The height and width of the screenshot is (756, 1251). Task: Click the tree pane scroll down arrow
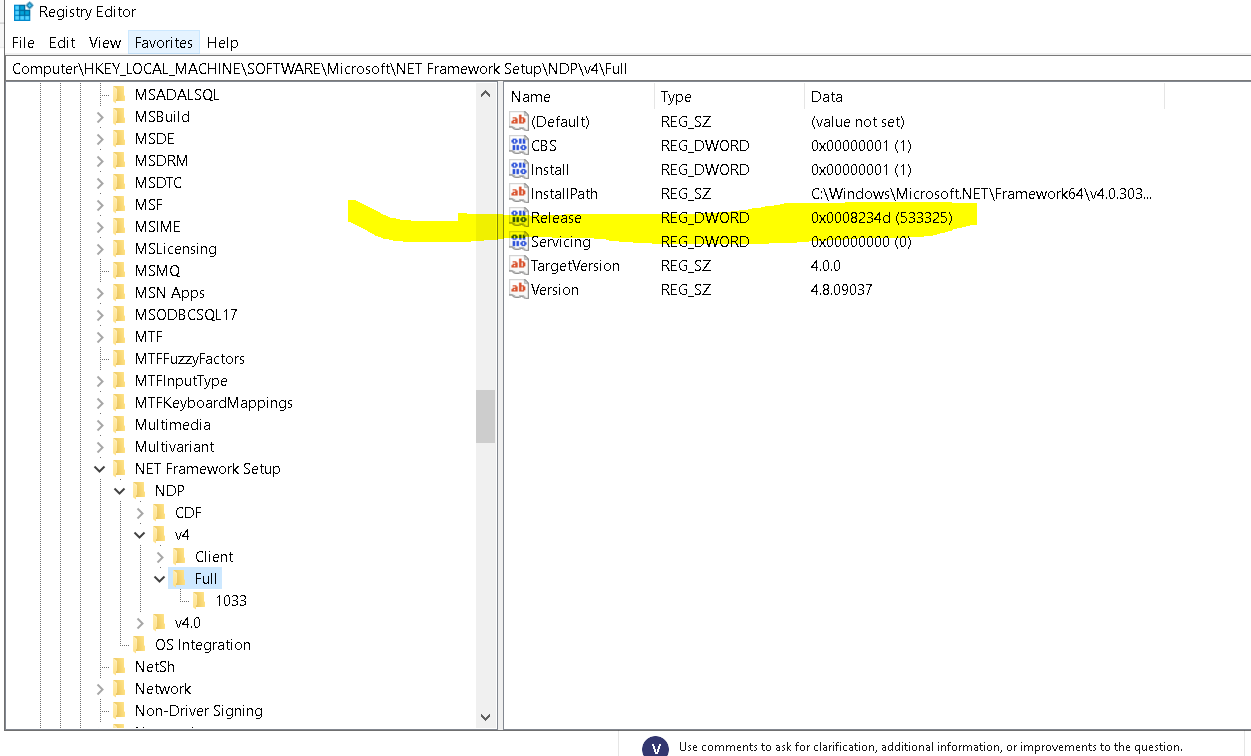[x=486, y=716]
